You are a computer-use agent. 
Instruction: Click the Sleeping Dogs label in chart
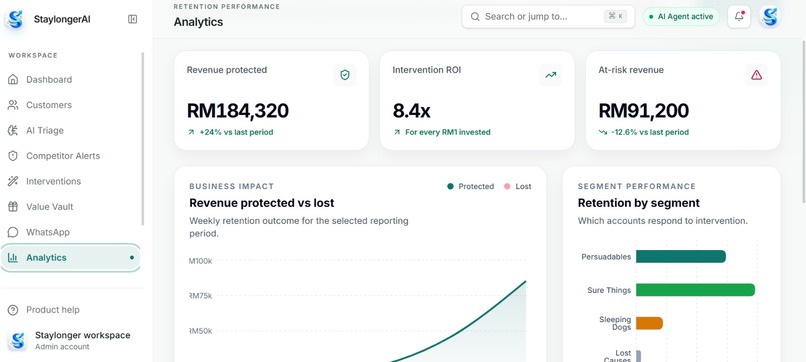[x=615, y=323]
